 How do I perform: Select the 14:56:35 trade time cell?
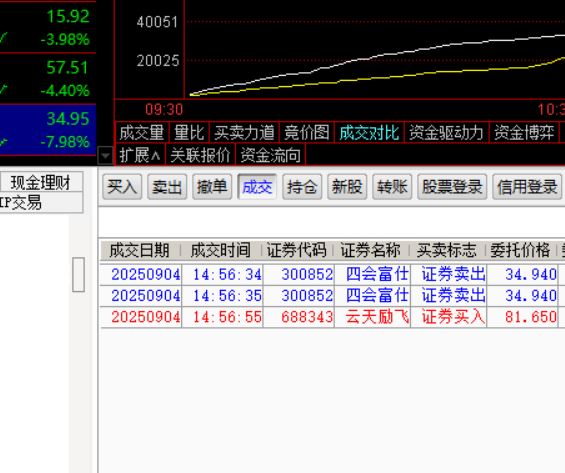(x=223, y=296)
